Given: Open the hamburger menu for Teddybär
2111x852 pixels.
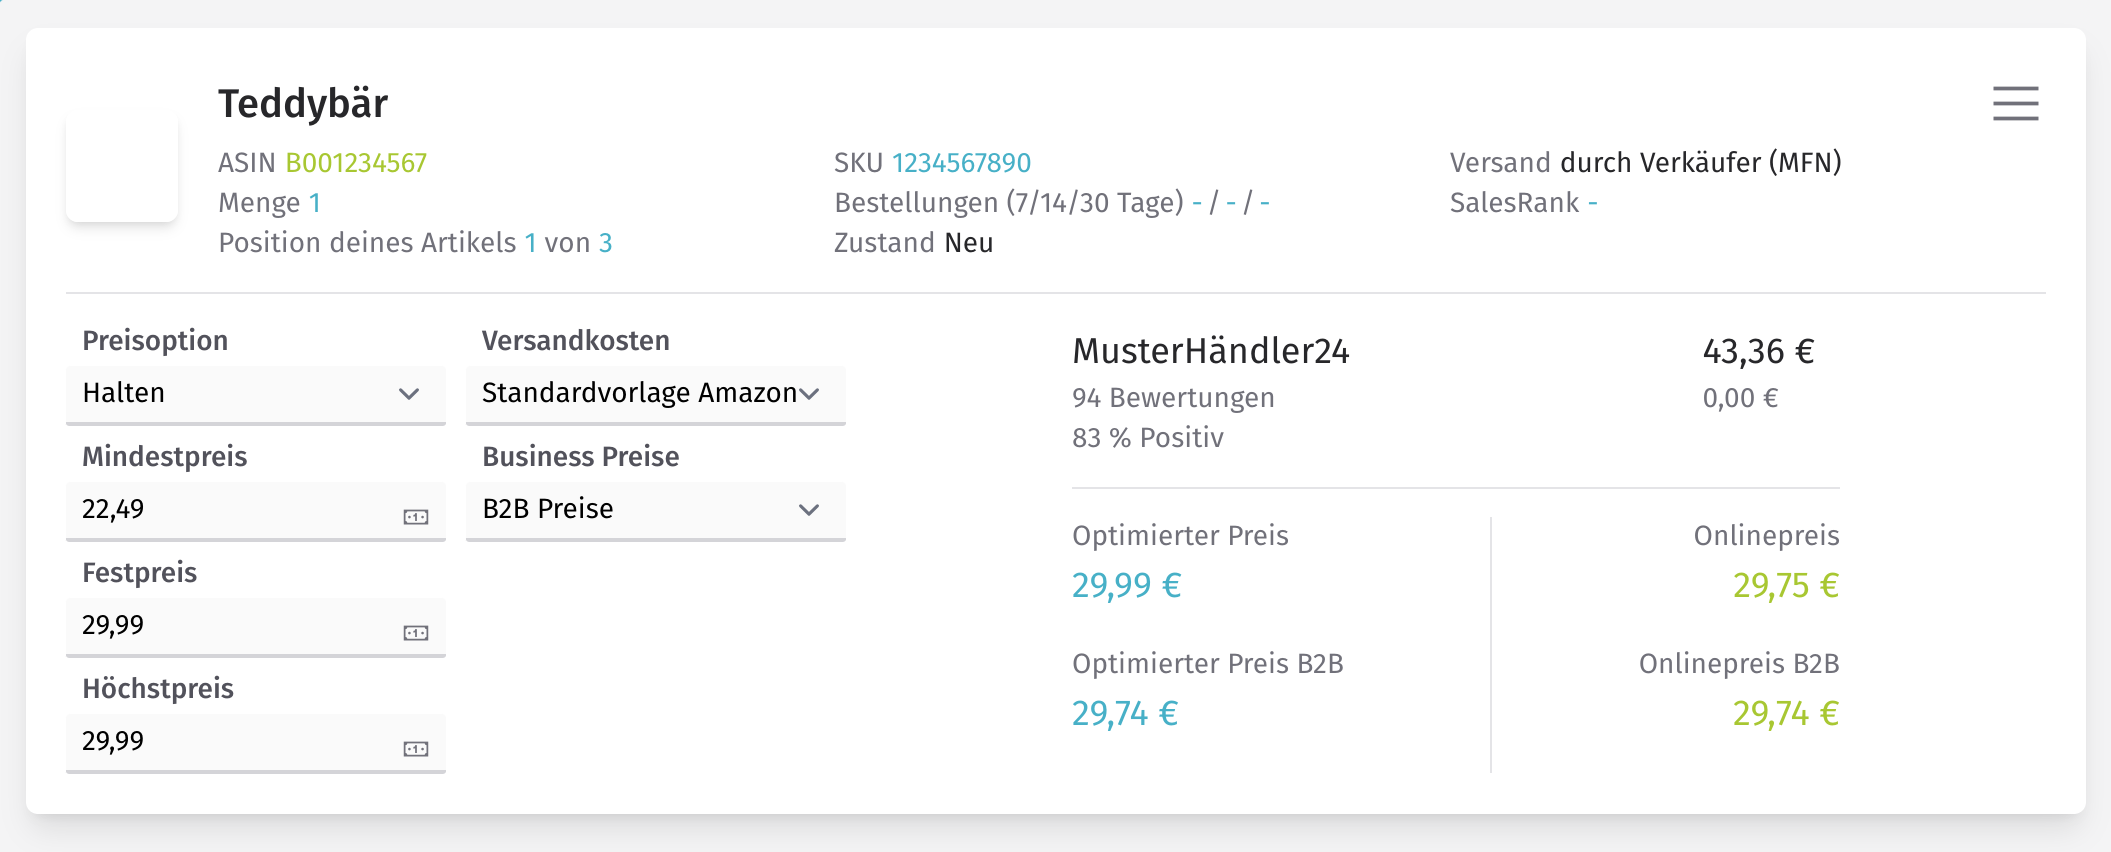Looking at the screenshot, I should coord(2015,103).
